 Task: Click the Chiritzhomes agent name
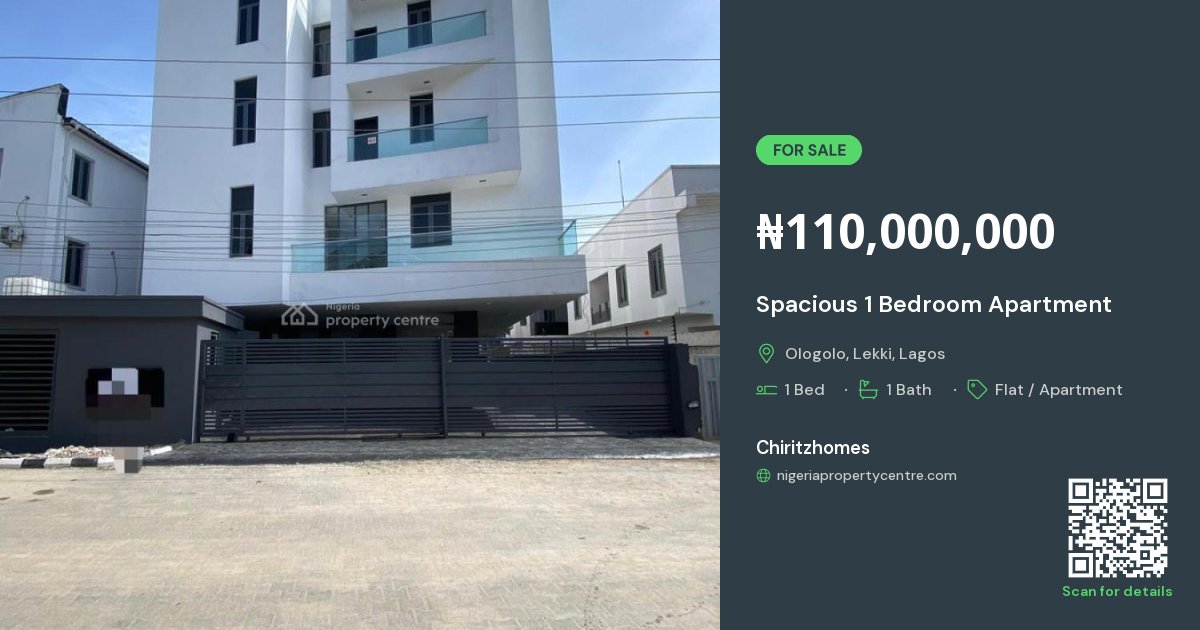point(813,448)
